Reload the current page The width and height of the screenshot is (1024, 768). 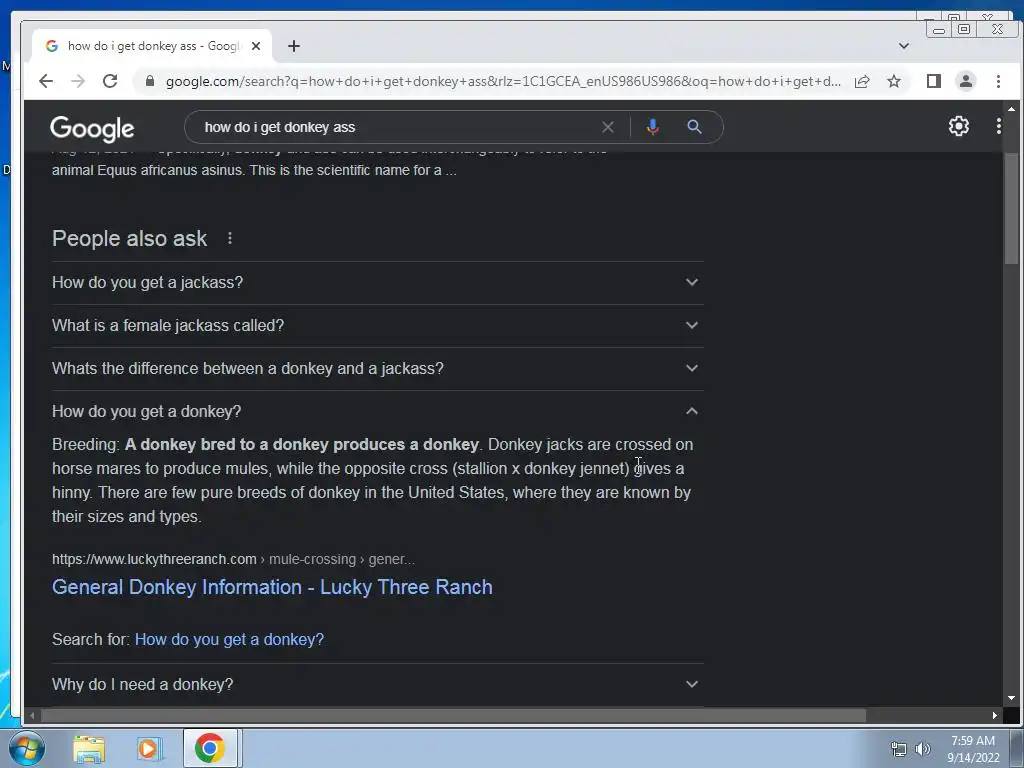pos(110,81)
